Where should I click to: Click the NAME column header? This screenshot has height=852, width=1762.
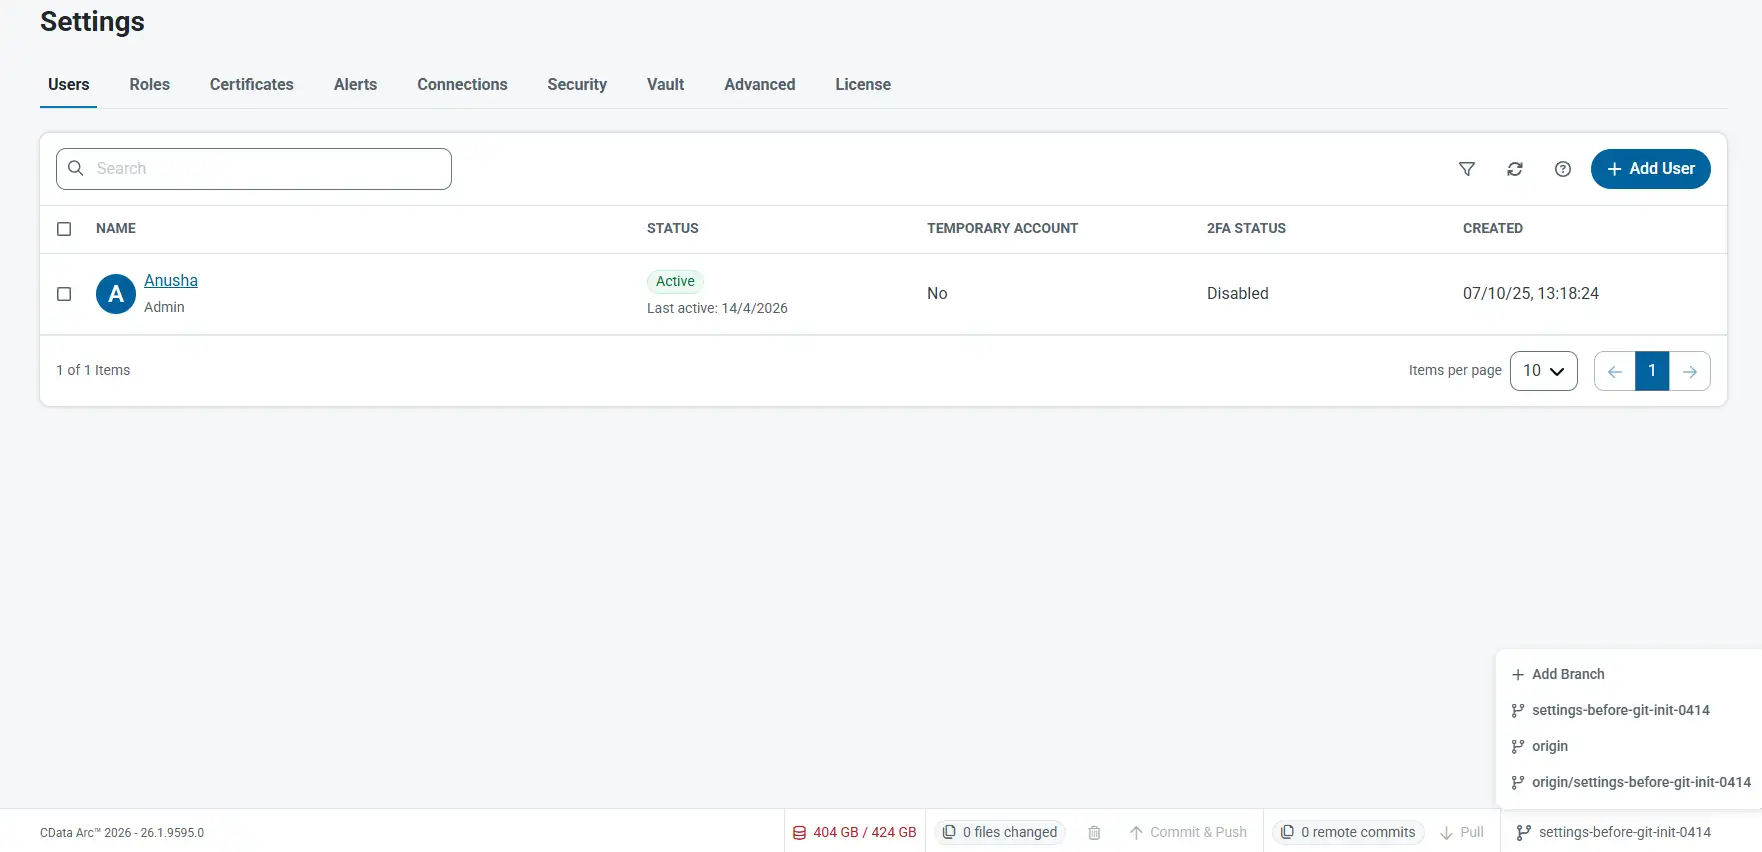tap(116, 229)
